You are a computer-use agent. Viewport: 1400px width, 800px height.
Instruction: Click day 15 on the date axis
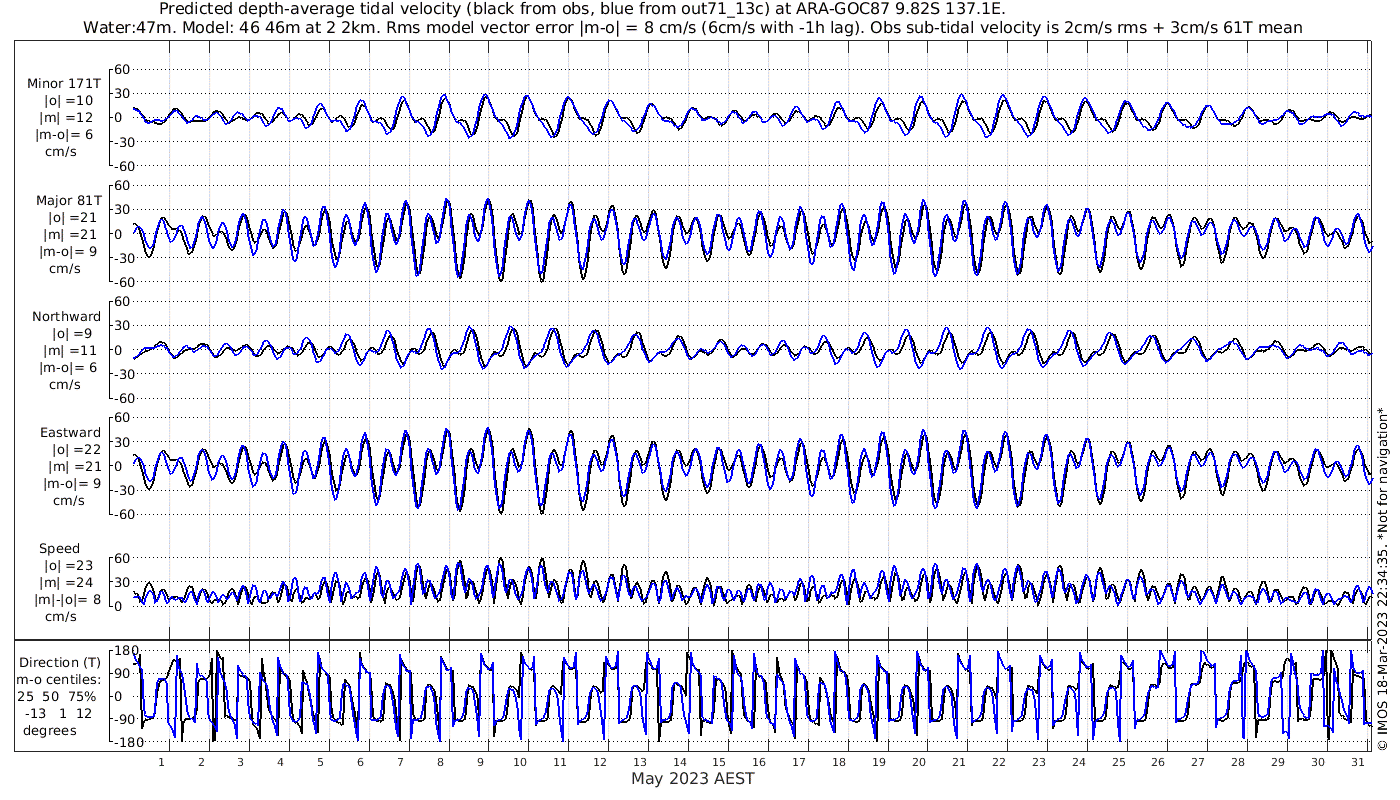tap(719, 762)
